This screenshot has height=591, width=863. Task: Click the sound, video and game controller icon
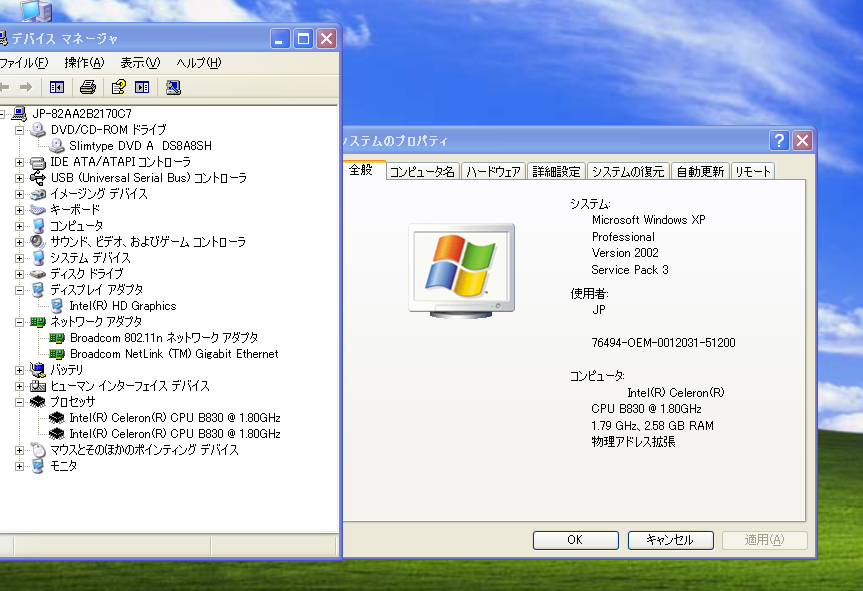(x=37, y=242)
